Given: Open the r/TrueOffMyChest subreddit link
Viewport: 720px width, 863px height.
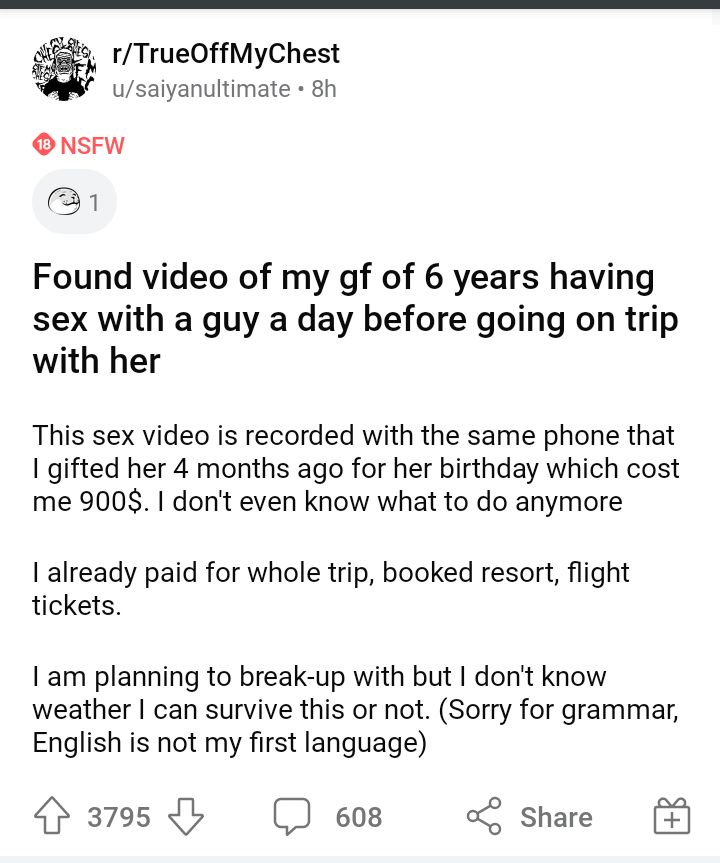Looking at the screenshot, I should (226, 53).
